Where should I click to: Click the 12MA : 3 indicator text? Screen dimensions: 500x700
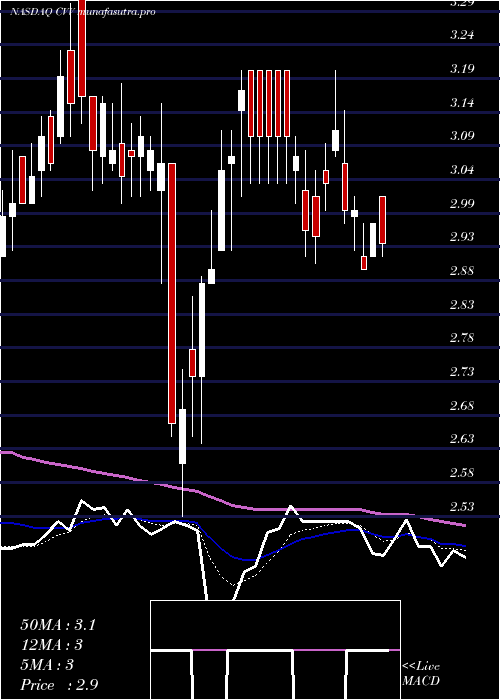click(x=52, y=645)
